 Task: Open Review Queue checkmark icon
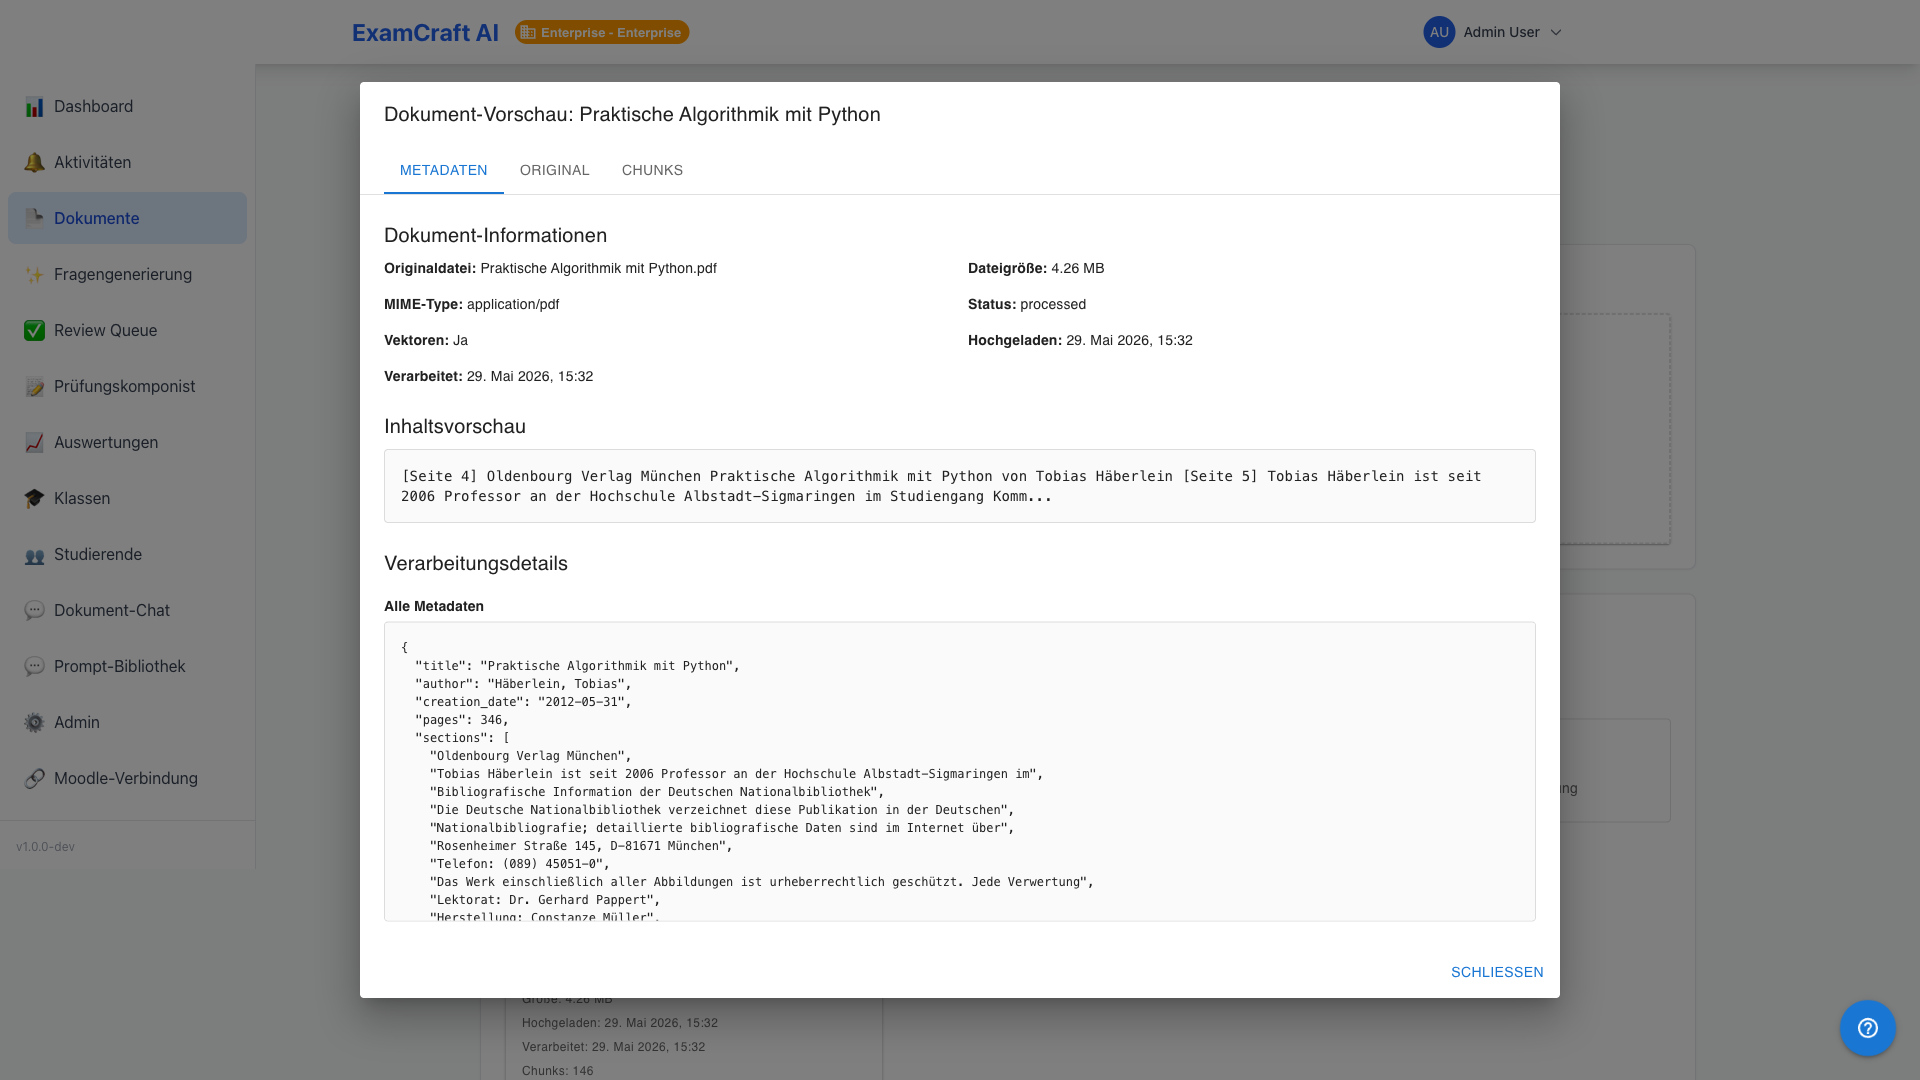point(34,331)
